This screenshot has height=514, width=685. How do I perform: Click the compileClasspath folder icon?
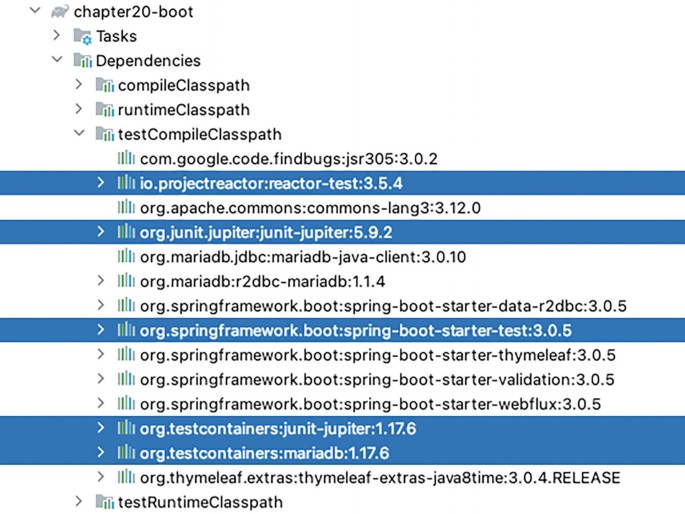pos(105,86)
